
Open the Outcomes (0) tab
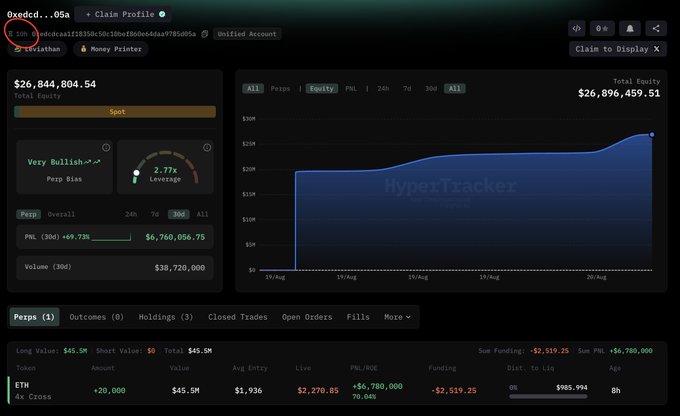pyautogui.click(x=96, y=317)
